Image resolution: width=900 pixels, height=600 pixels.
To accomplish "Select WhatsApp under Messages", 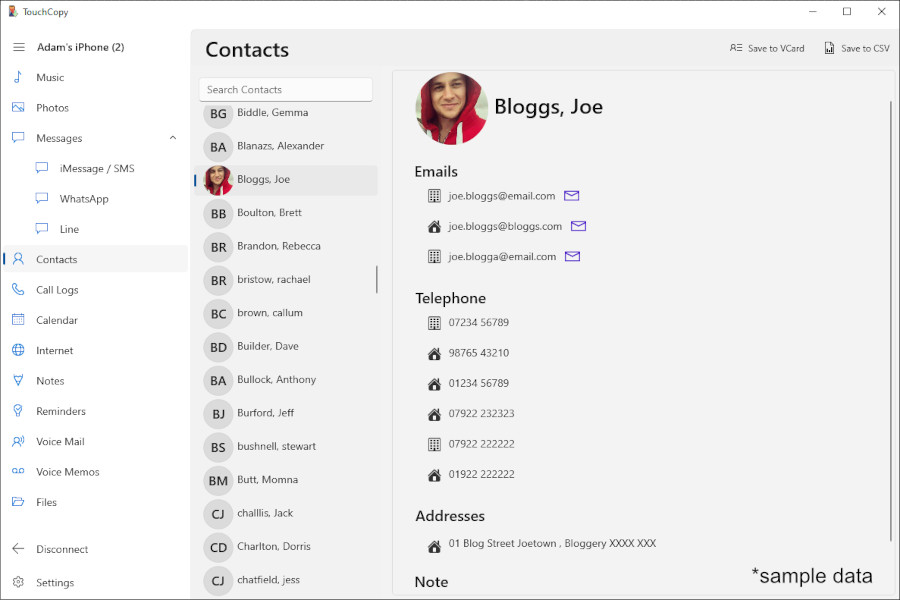I will [x=84, y=199].
